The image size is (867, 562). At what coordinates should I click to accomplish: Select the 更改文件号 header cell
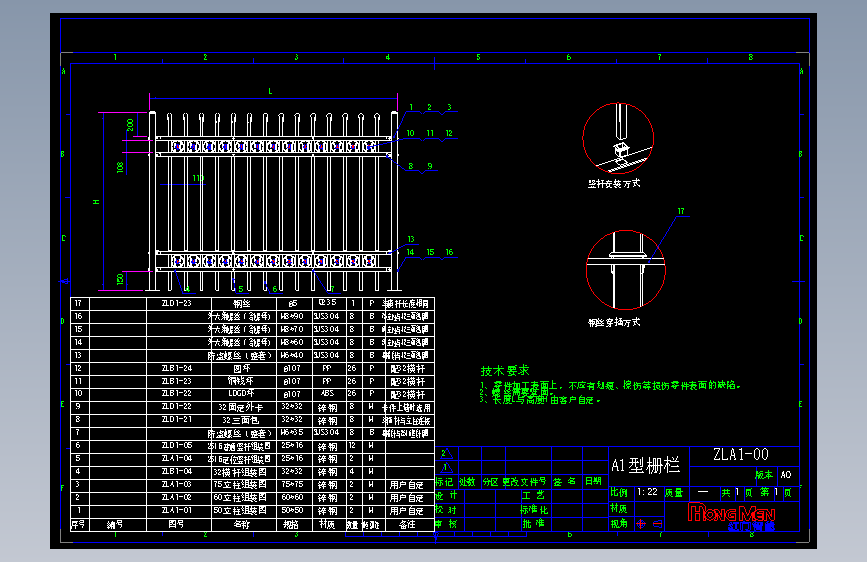tap(524, 482)
